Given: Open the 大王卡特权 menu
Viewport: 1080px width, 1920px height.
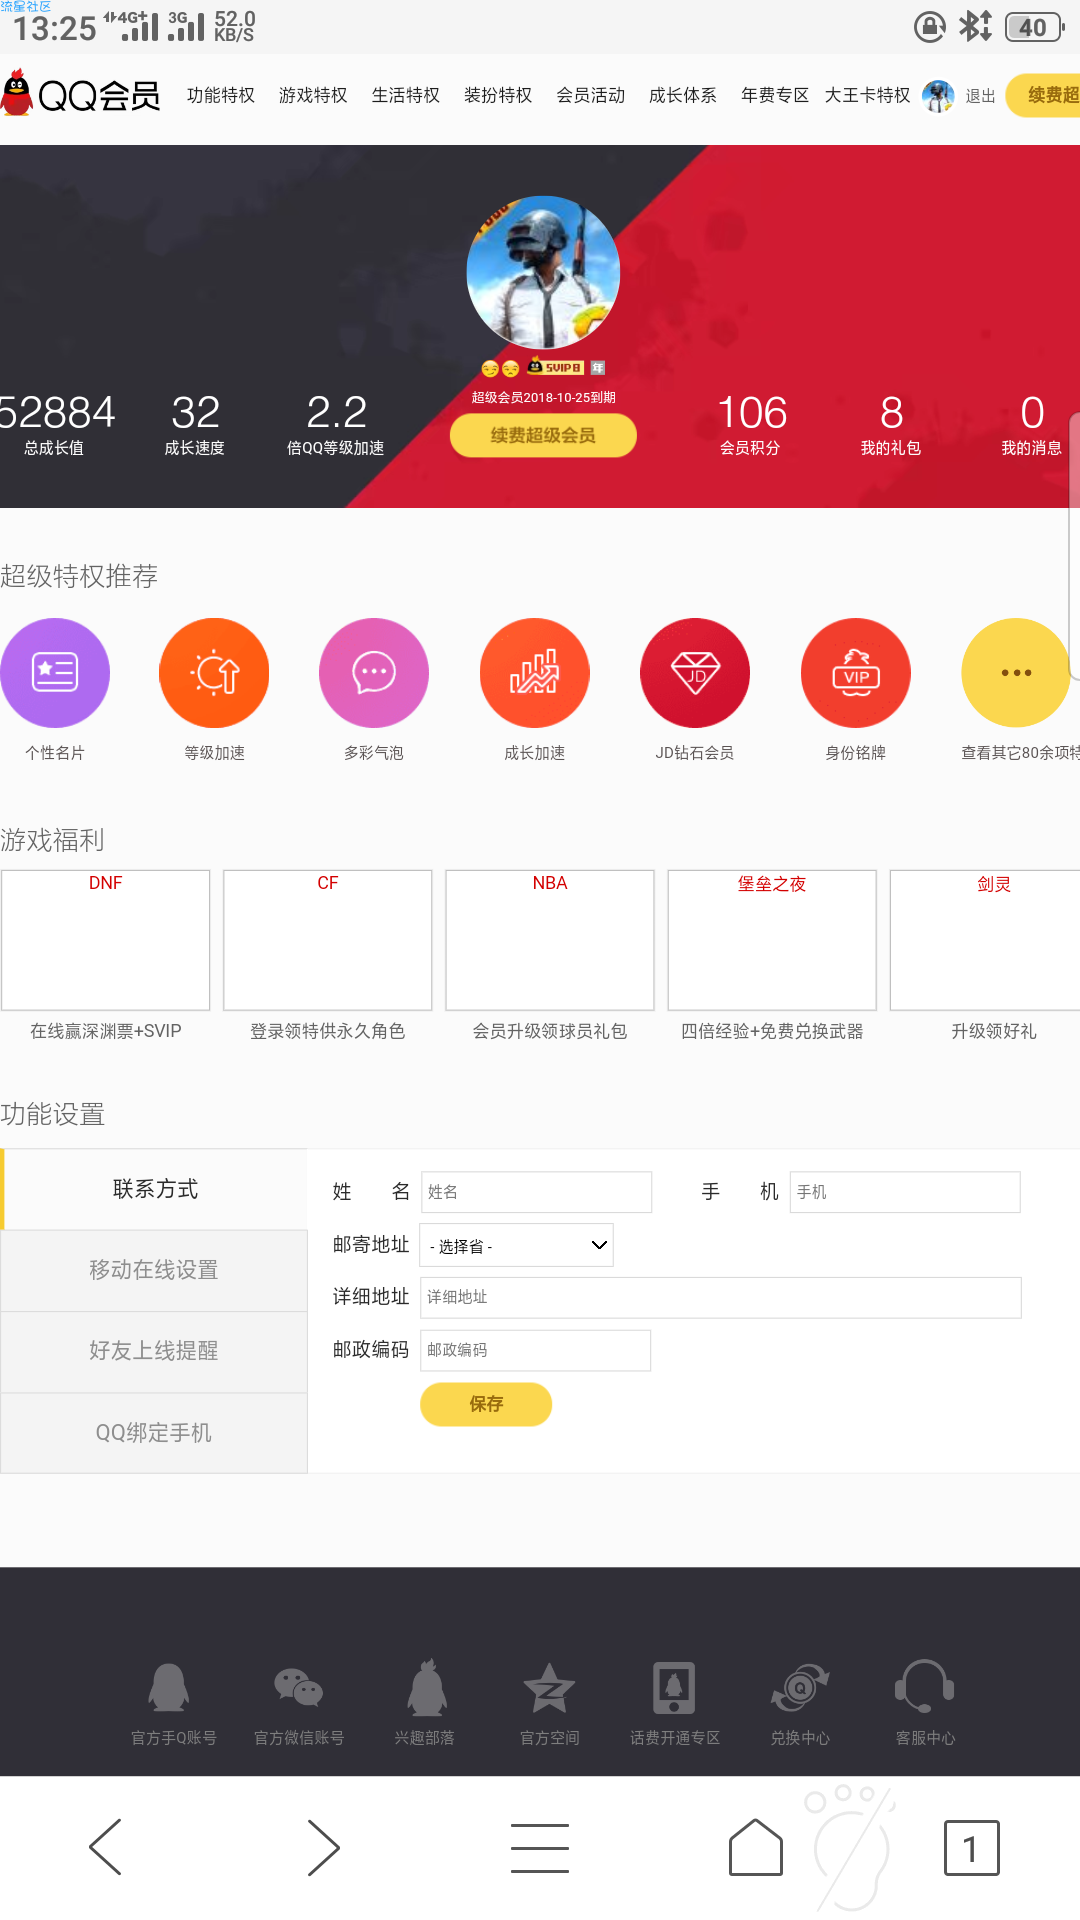Looking at the screenshot, I should click(867, 95).
